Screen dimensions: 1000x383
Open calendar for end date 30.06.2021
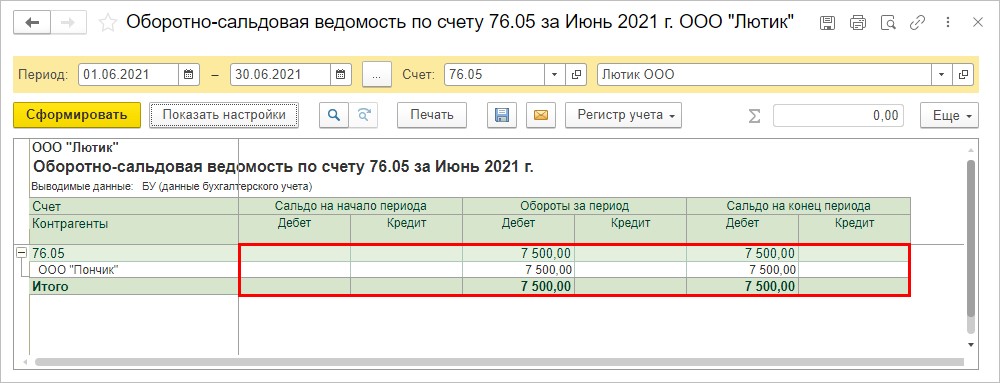(x=341, y=75)
